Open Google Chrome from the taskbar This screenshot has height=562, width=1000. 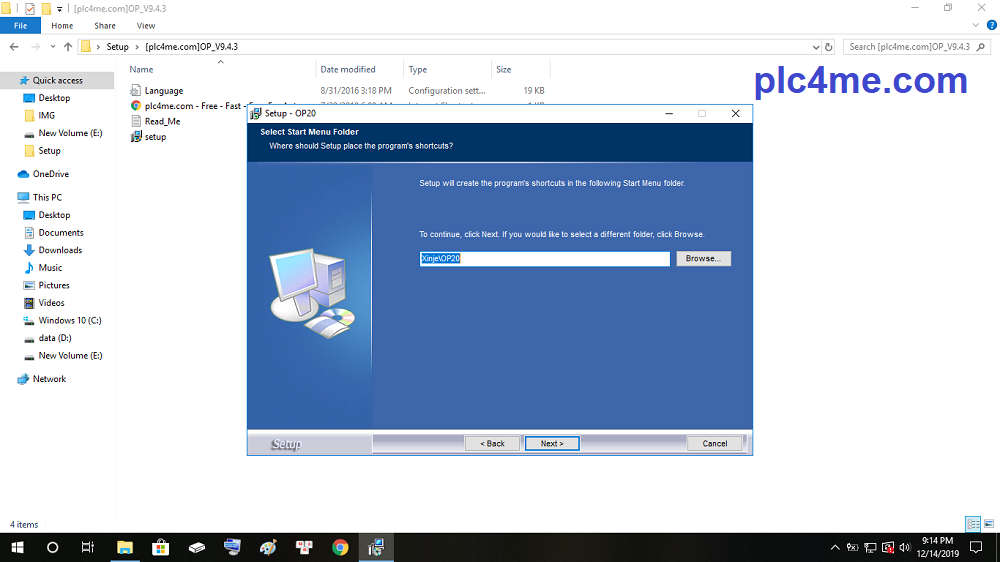(x=340, y=547)
